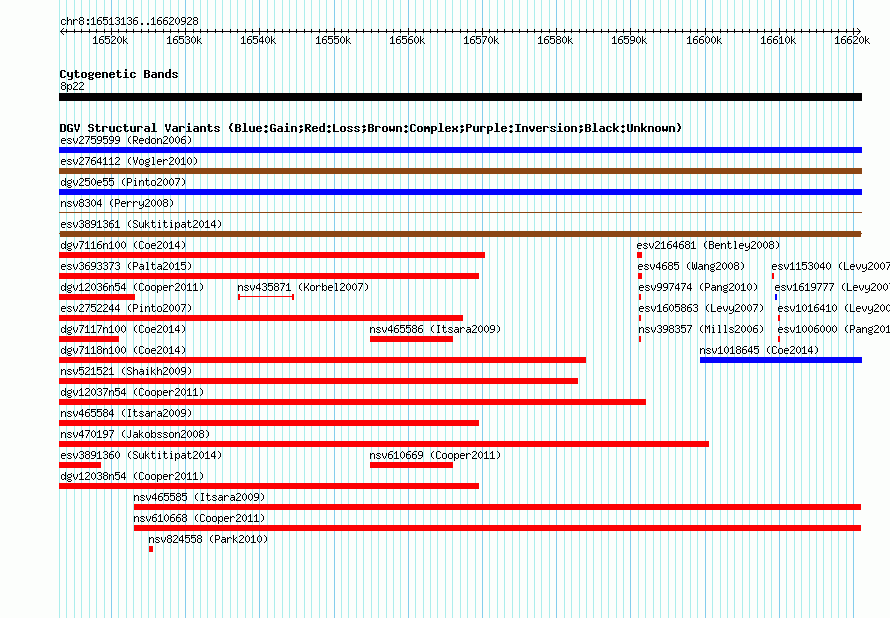Click the red esv2752244 loss bar
The image size is (890, 618).
click(261, 318)
